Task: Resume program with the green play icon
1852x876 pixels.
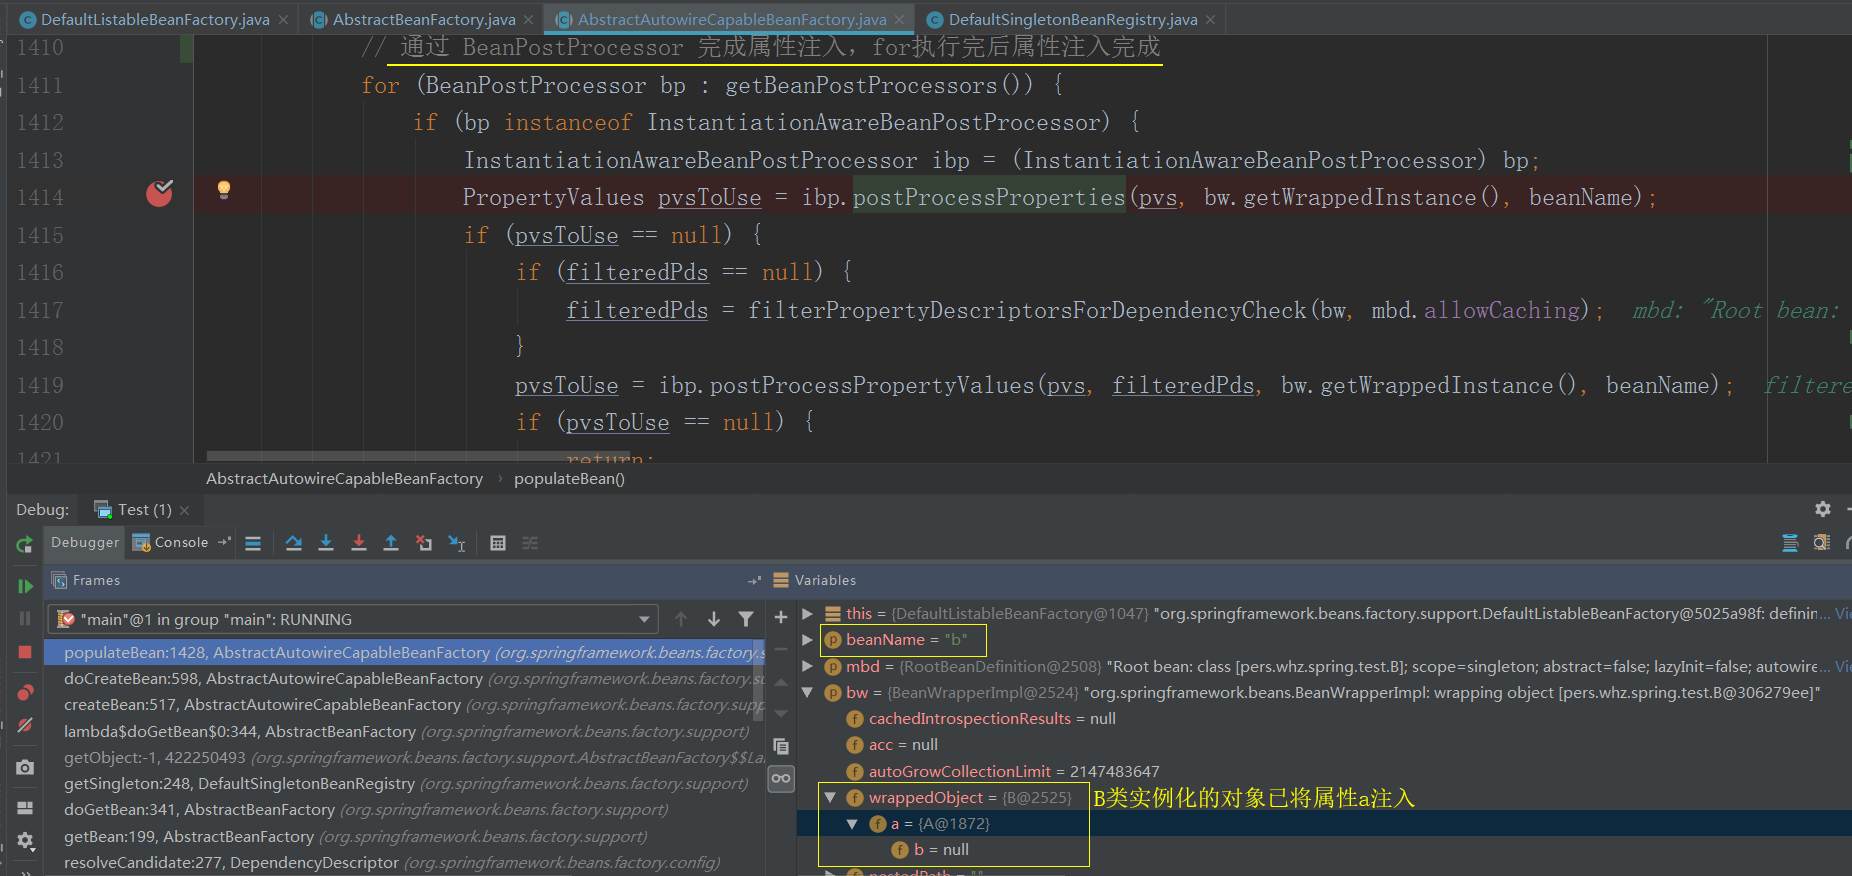Action: pos(25,586)
